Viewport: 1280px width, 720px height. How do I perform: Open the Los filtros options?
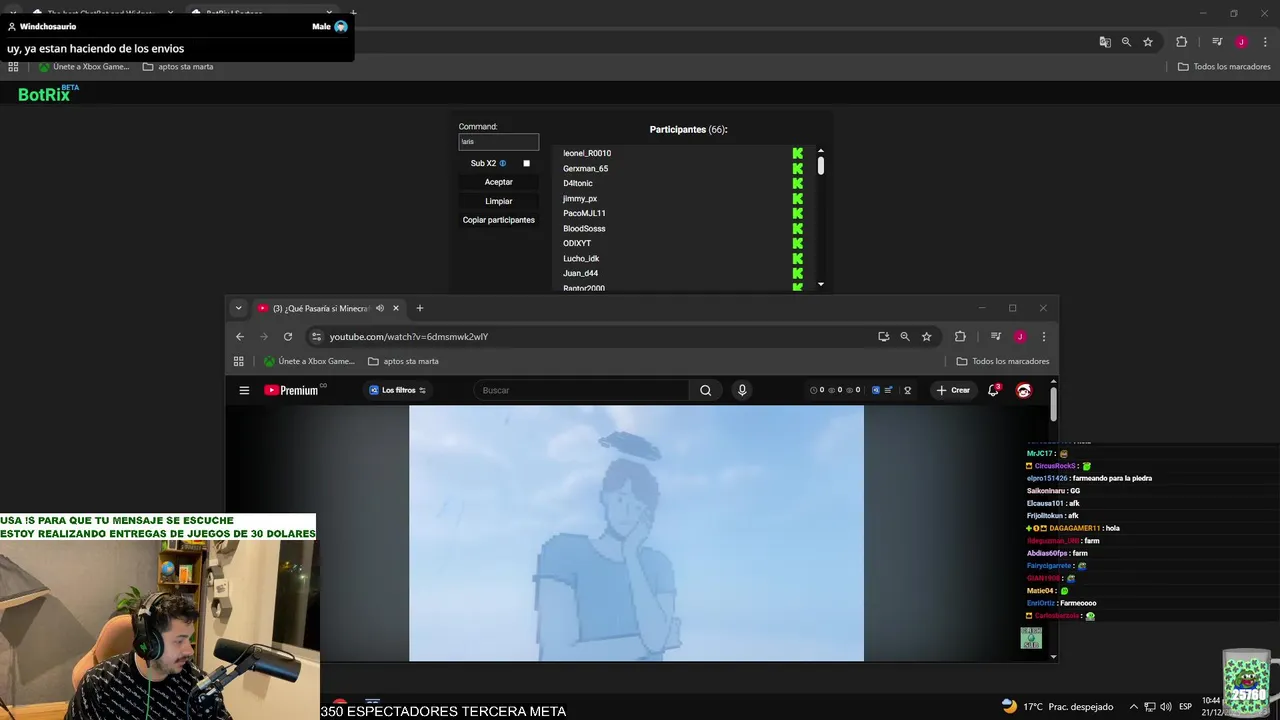coord(398,390)
